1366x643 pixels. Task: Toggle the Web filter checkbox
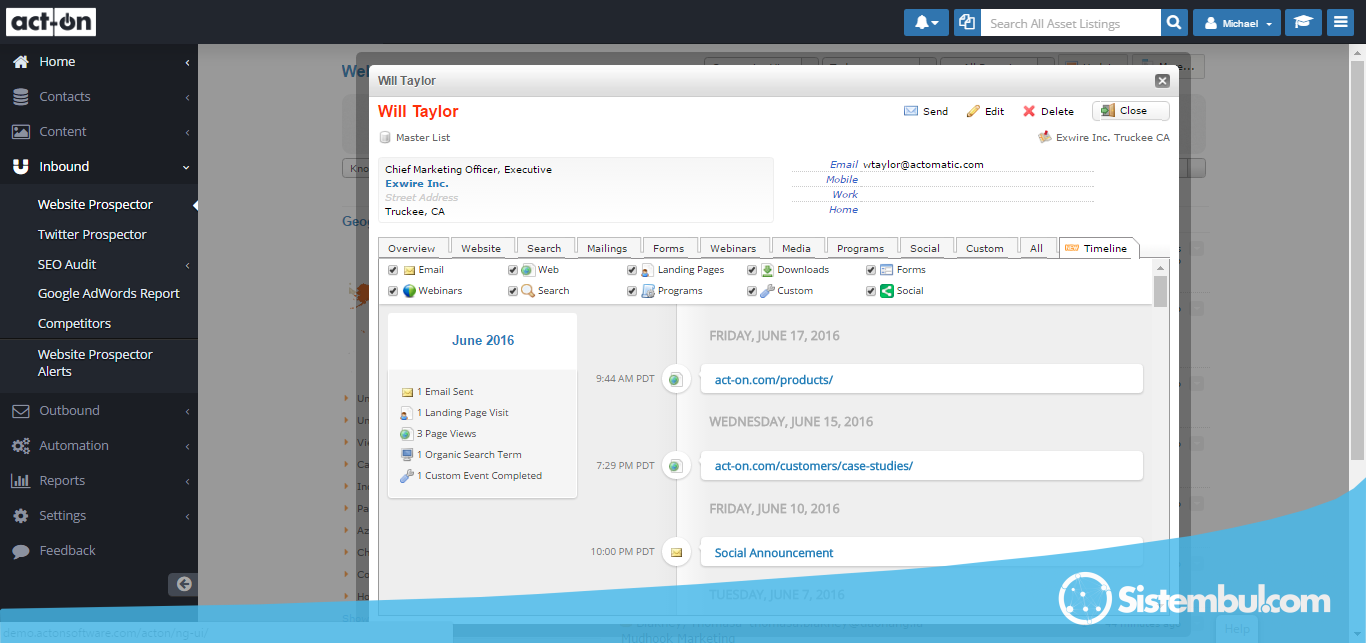point(513,270)
